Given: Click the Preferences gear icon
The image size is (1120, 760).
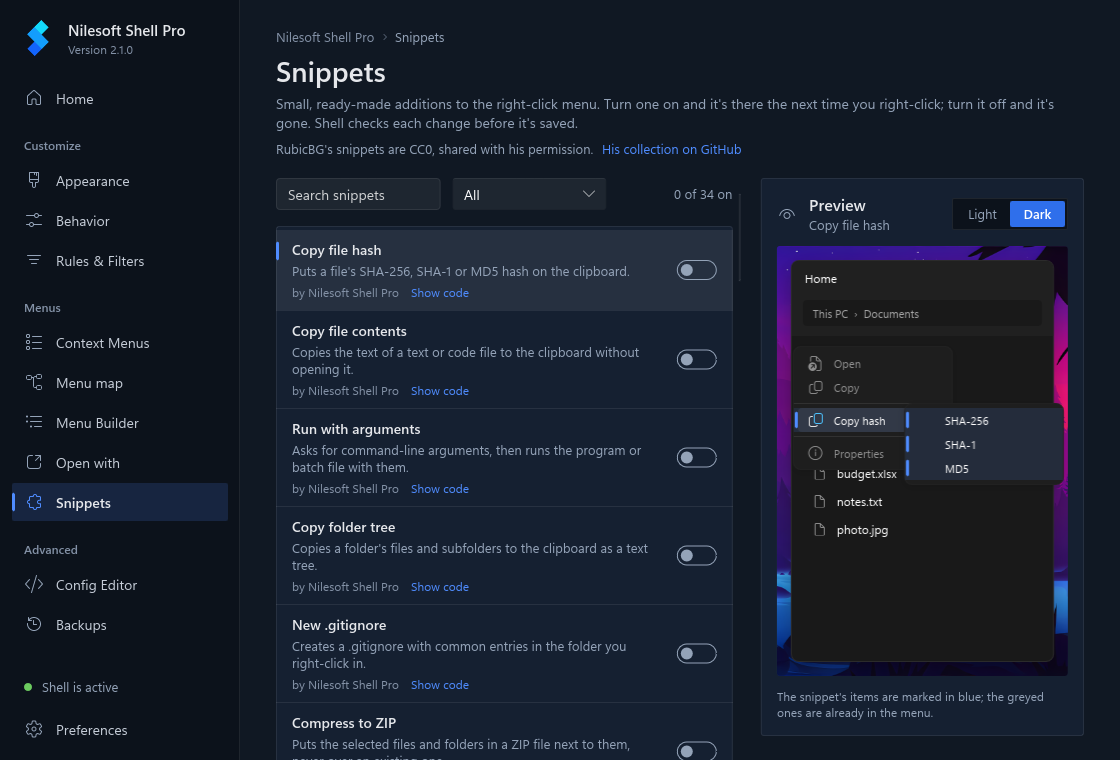Looking at the screenshot, I should 34,729.
